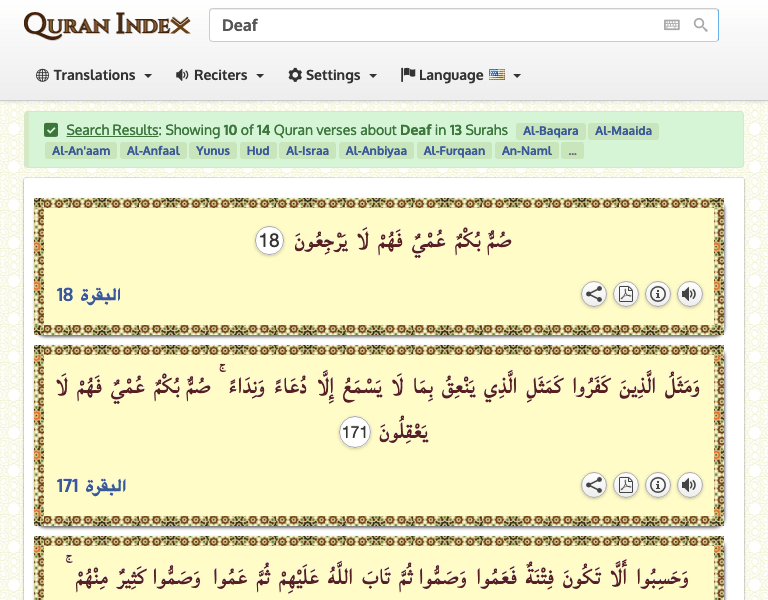768x600 pixels.
Task: Click the share icon for verse 18
Action: 594,294
